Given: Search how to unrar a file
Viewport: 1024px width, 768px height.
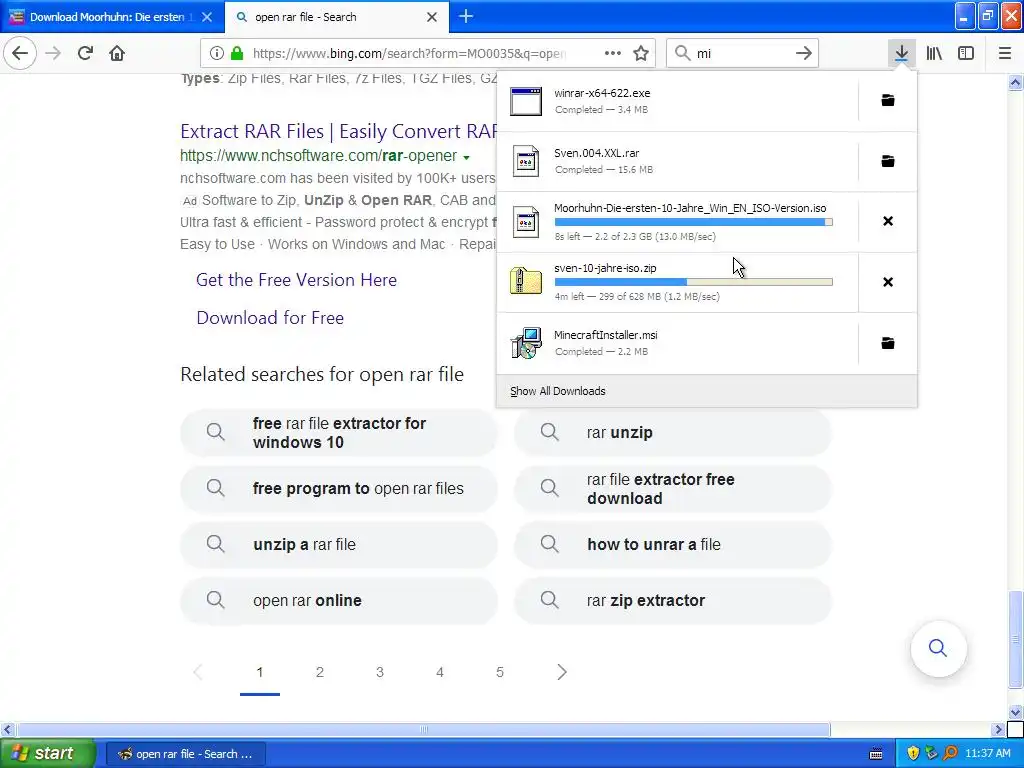Looking at the screenshot, I should [x=673, y=544].
